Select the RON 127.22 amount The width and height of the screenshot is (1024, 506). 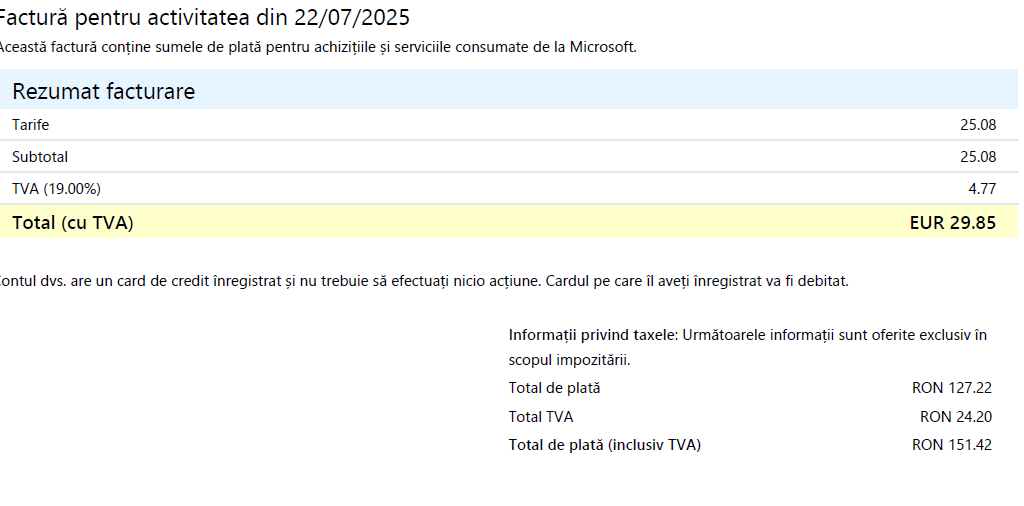[952, 388]
